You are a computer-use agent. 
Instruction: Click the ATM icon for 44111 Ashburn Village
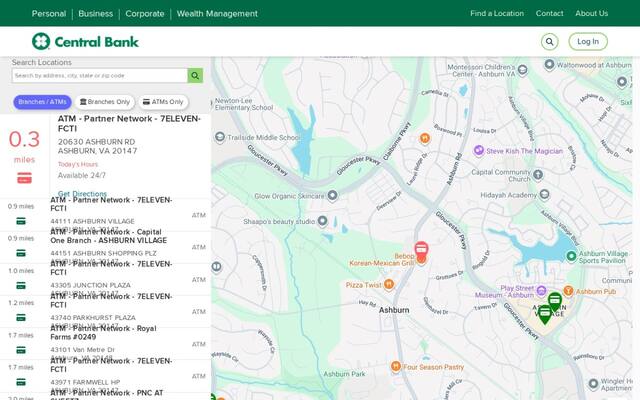pyautogui.click(x=21, y=221)
